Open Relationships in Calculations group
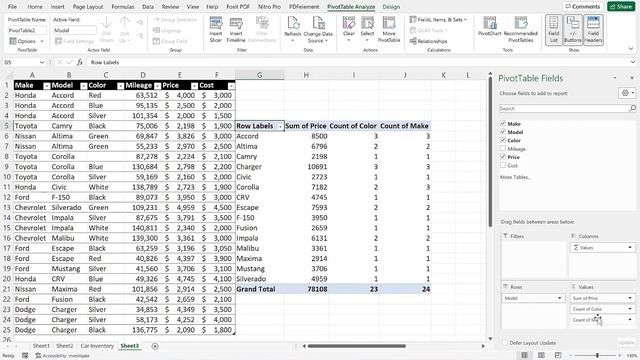 tap(428, 41)
